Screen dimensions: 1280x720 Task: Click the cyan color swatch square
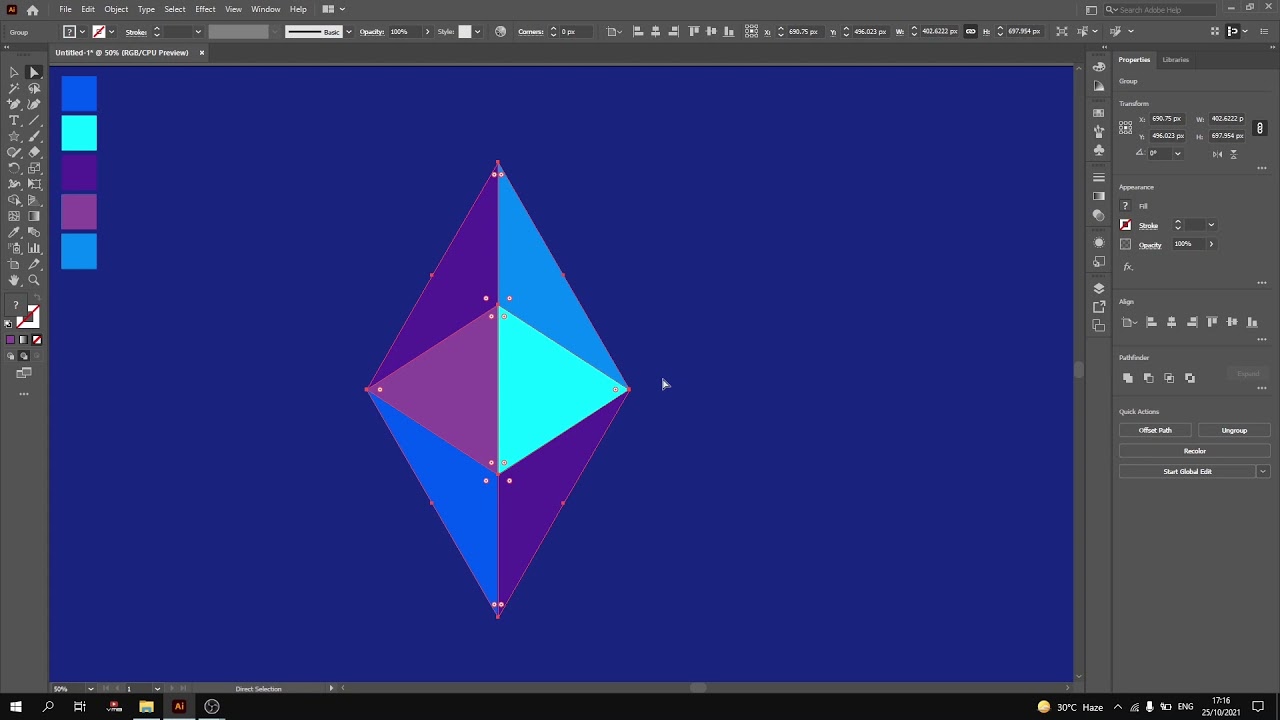pos(79,133)
